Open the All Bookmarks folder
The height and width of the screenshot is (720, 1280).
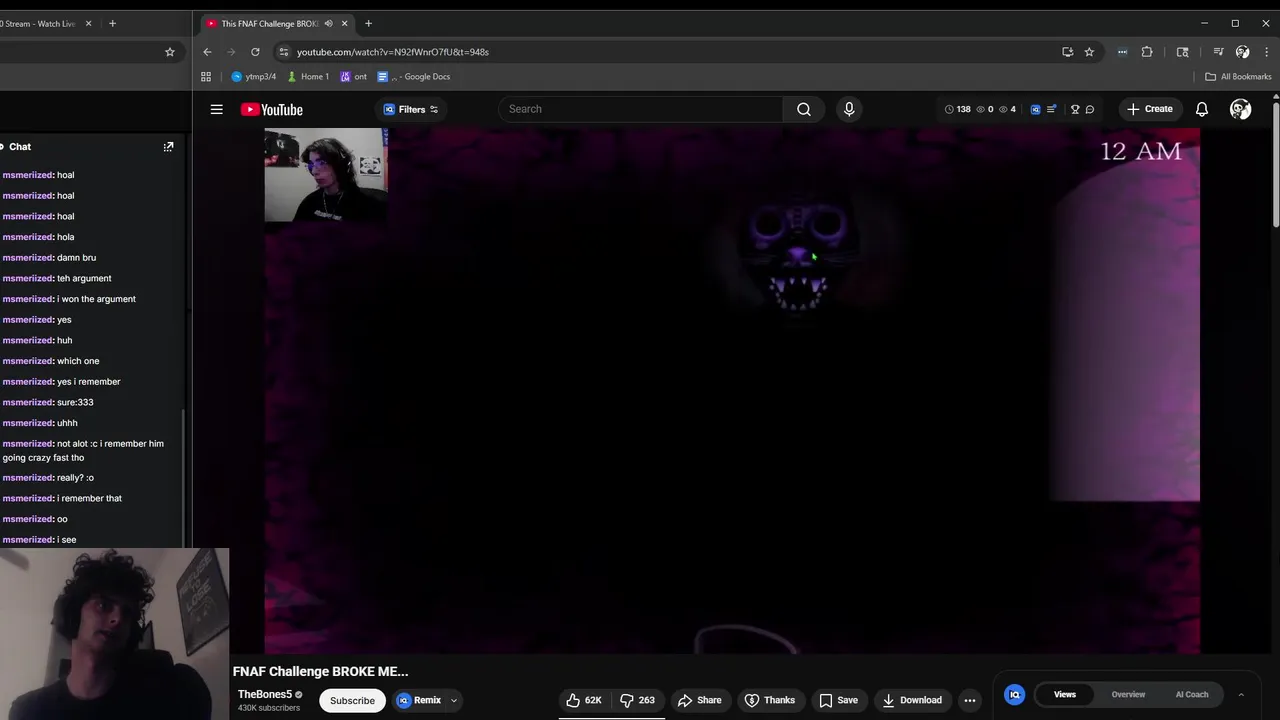click(1238, 77)
